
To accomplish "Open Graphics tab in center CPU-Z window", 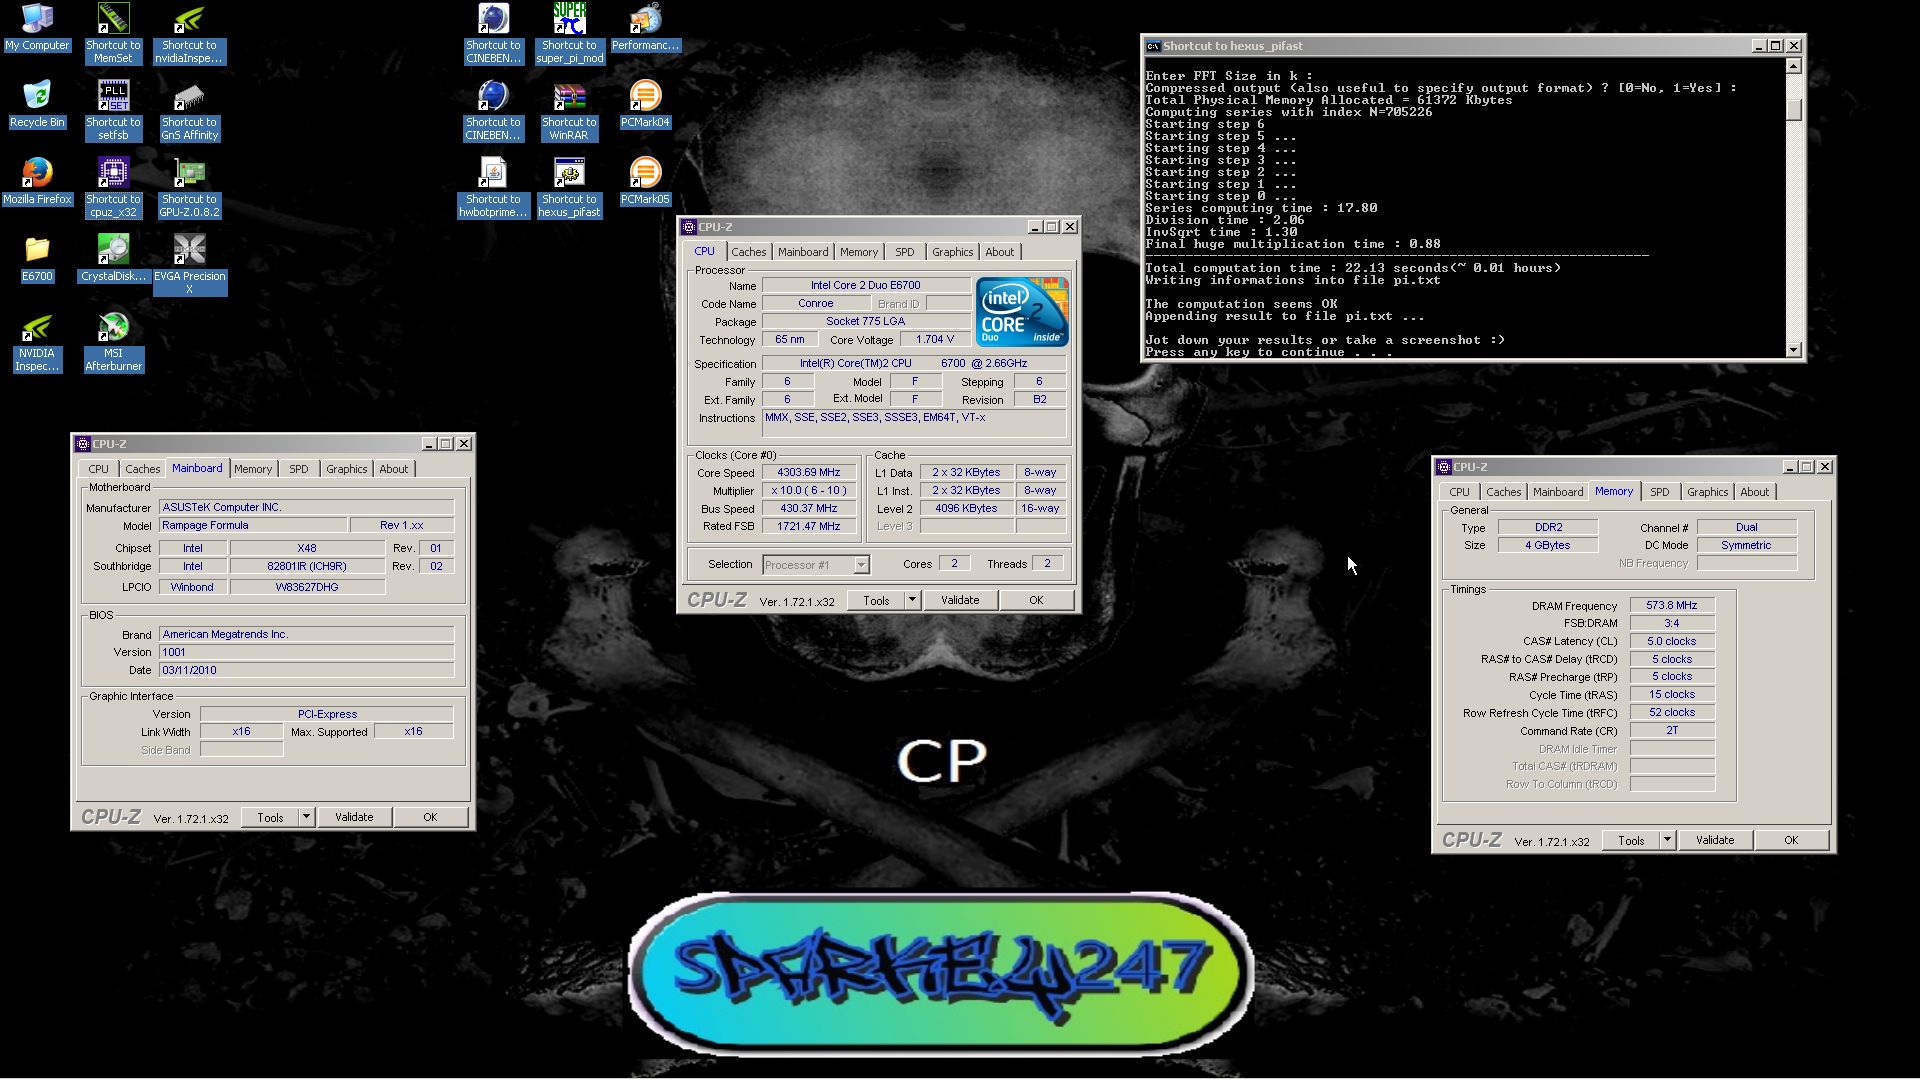I will [x=952, y=252].
